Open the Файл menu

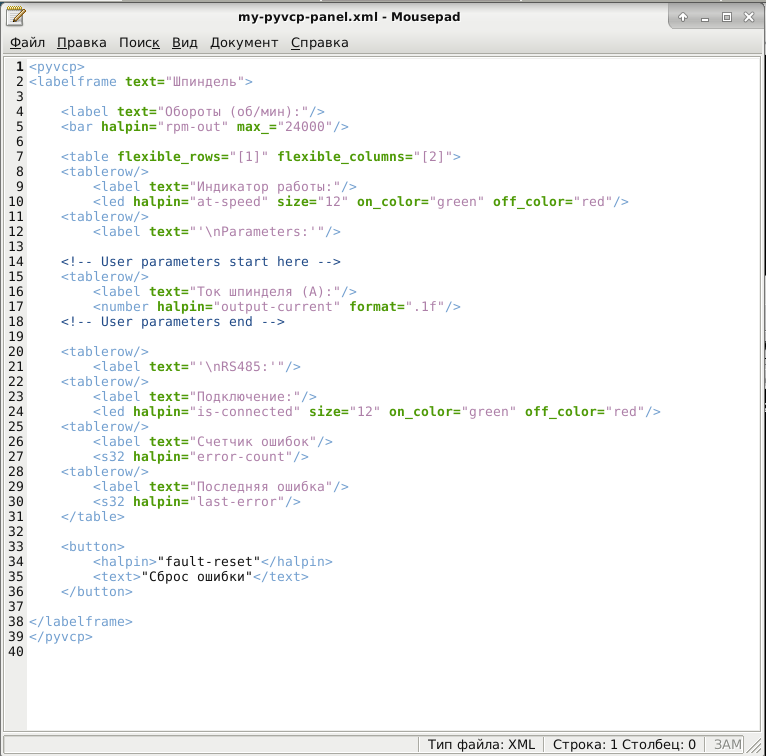point(27,42)
